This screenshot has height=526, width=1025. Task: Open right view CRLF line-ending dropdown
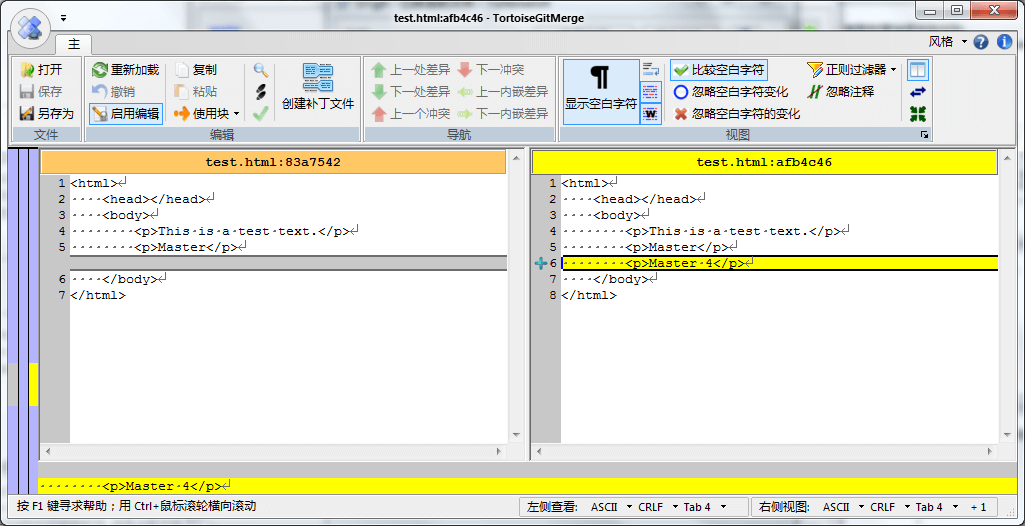click(887, 507)
